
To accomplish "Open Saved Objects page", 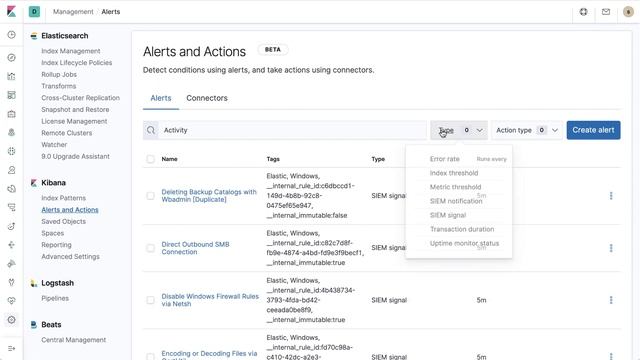I will pos(63,222).
